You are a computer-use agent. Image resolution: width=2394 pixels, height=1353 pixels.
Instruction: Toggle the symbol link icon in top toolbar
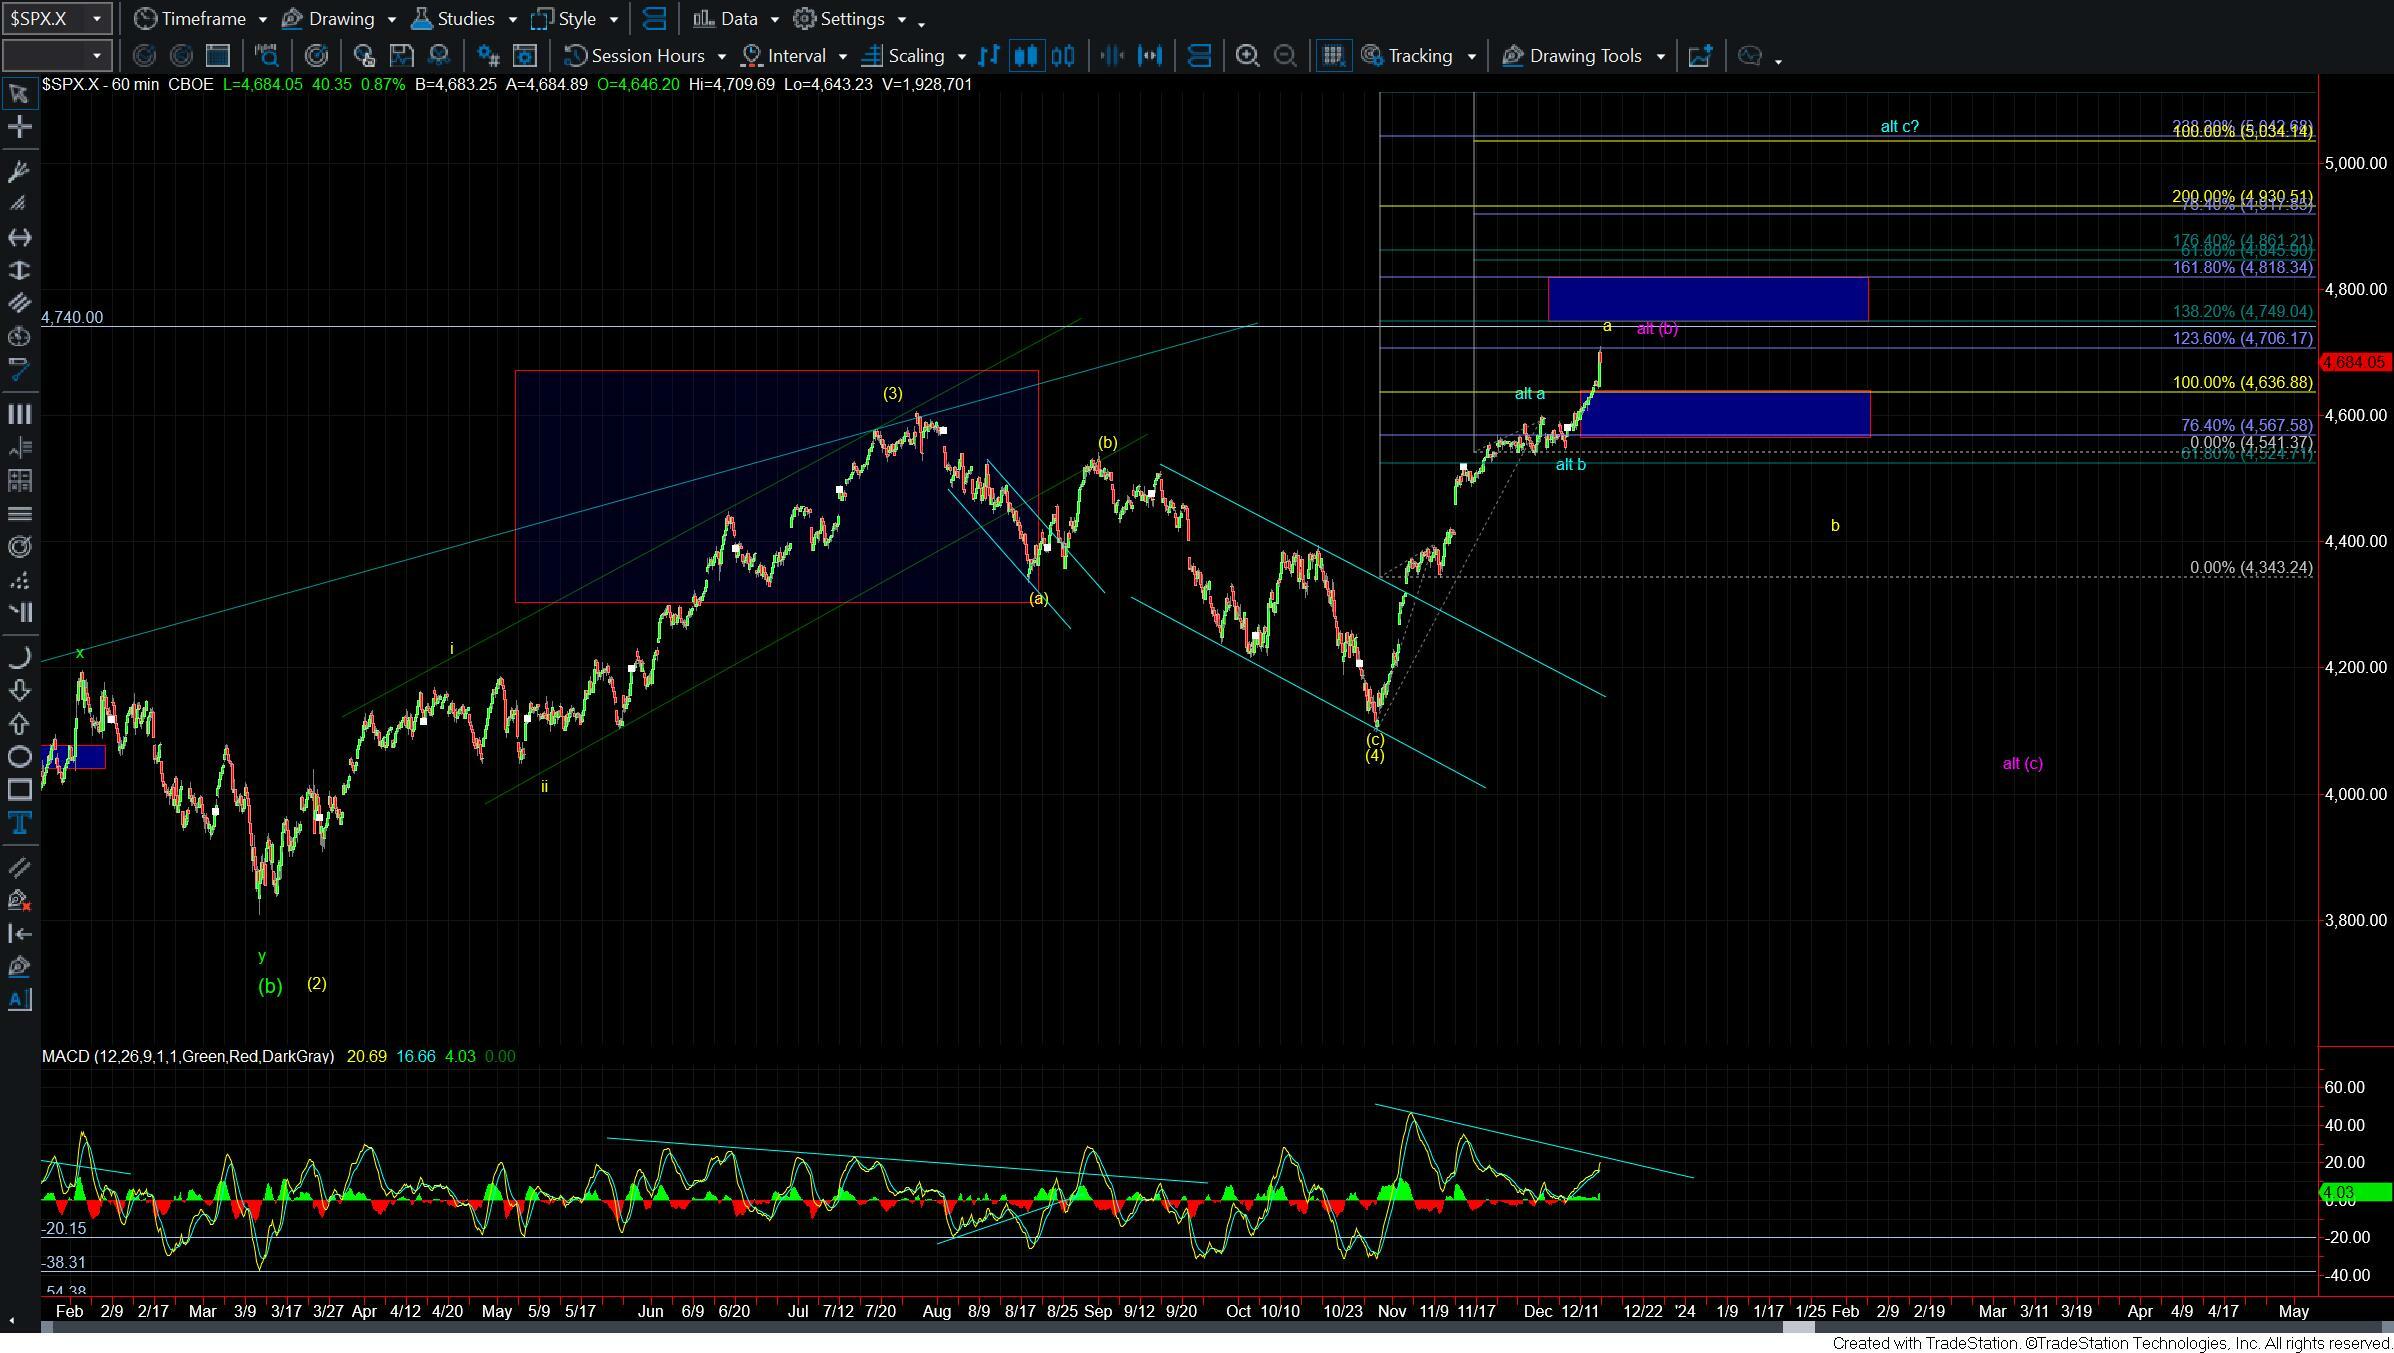[x=654, y=19]
